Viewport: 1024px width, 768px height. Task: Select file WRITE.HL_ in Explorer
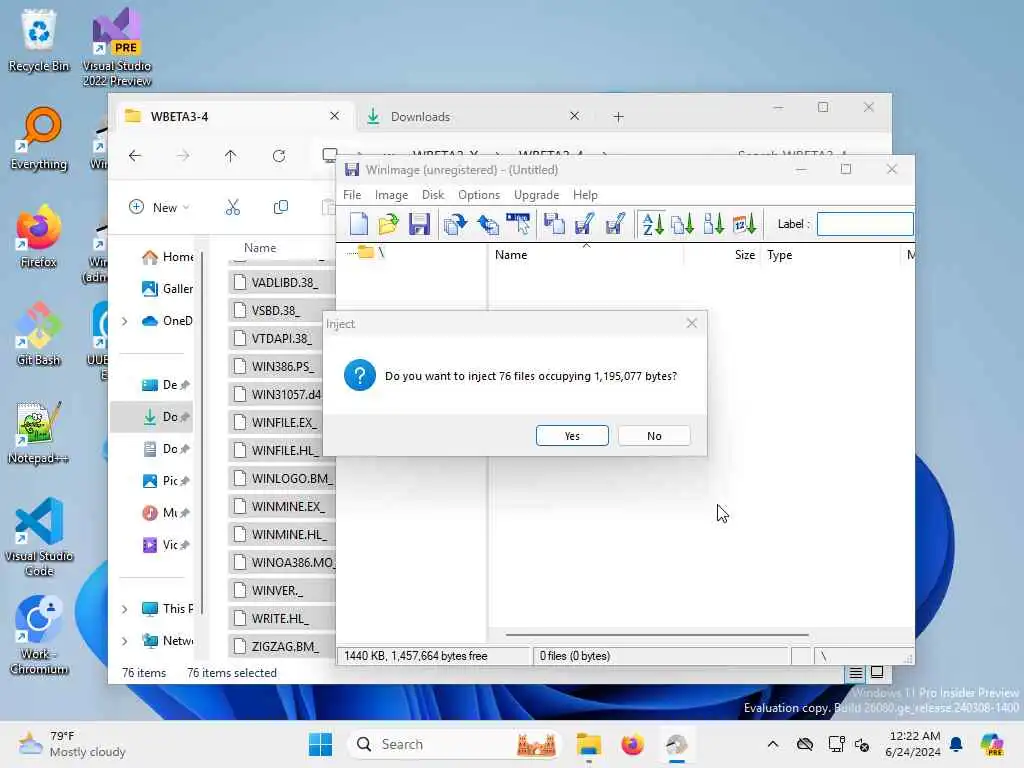(x=282, y=618)
